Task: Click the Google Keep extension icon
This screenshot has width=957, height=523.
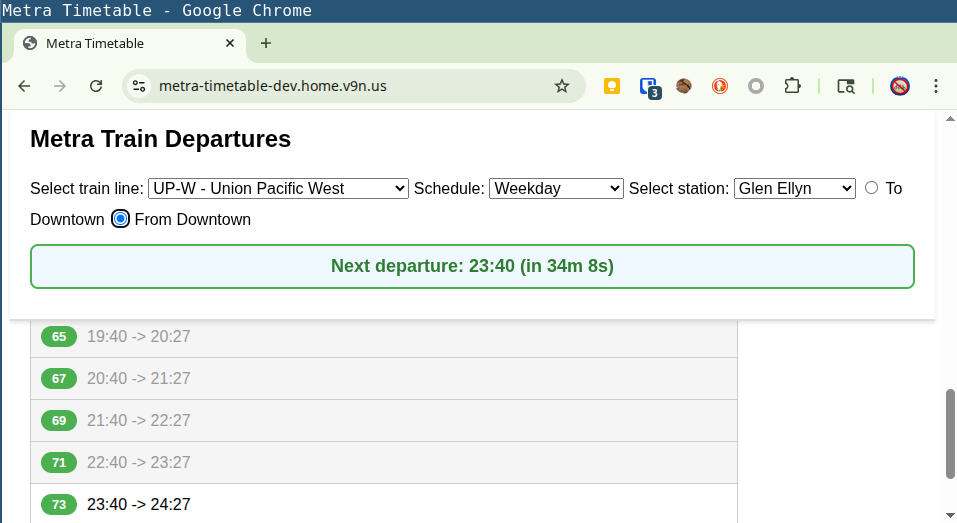Action: click(x=612, y=86)
